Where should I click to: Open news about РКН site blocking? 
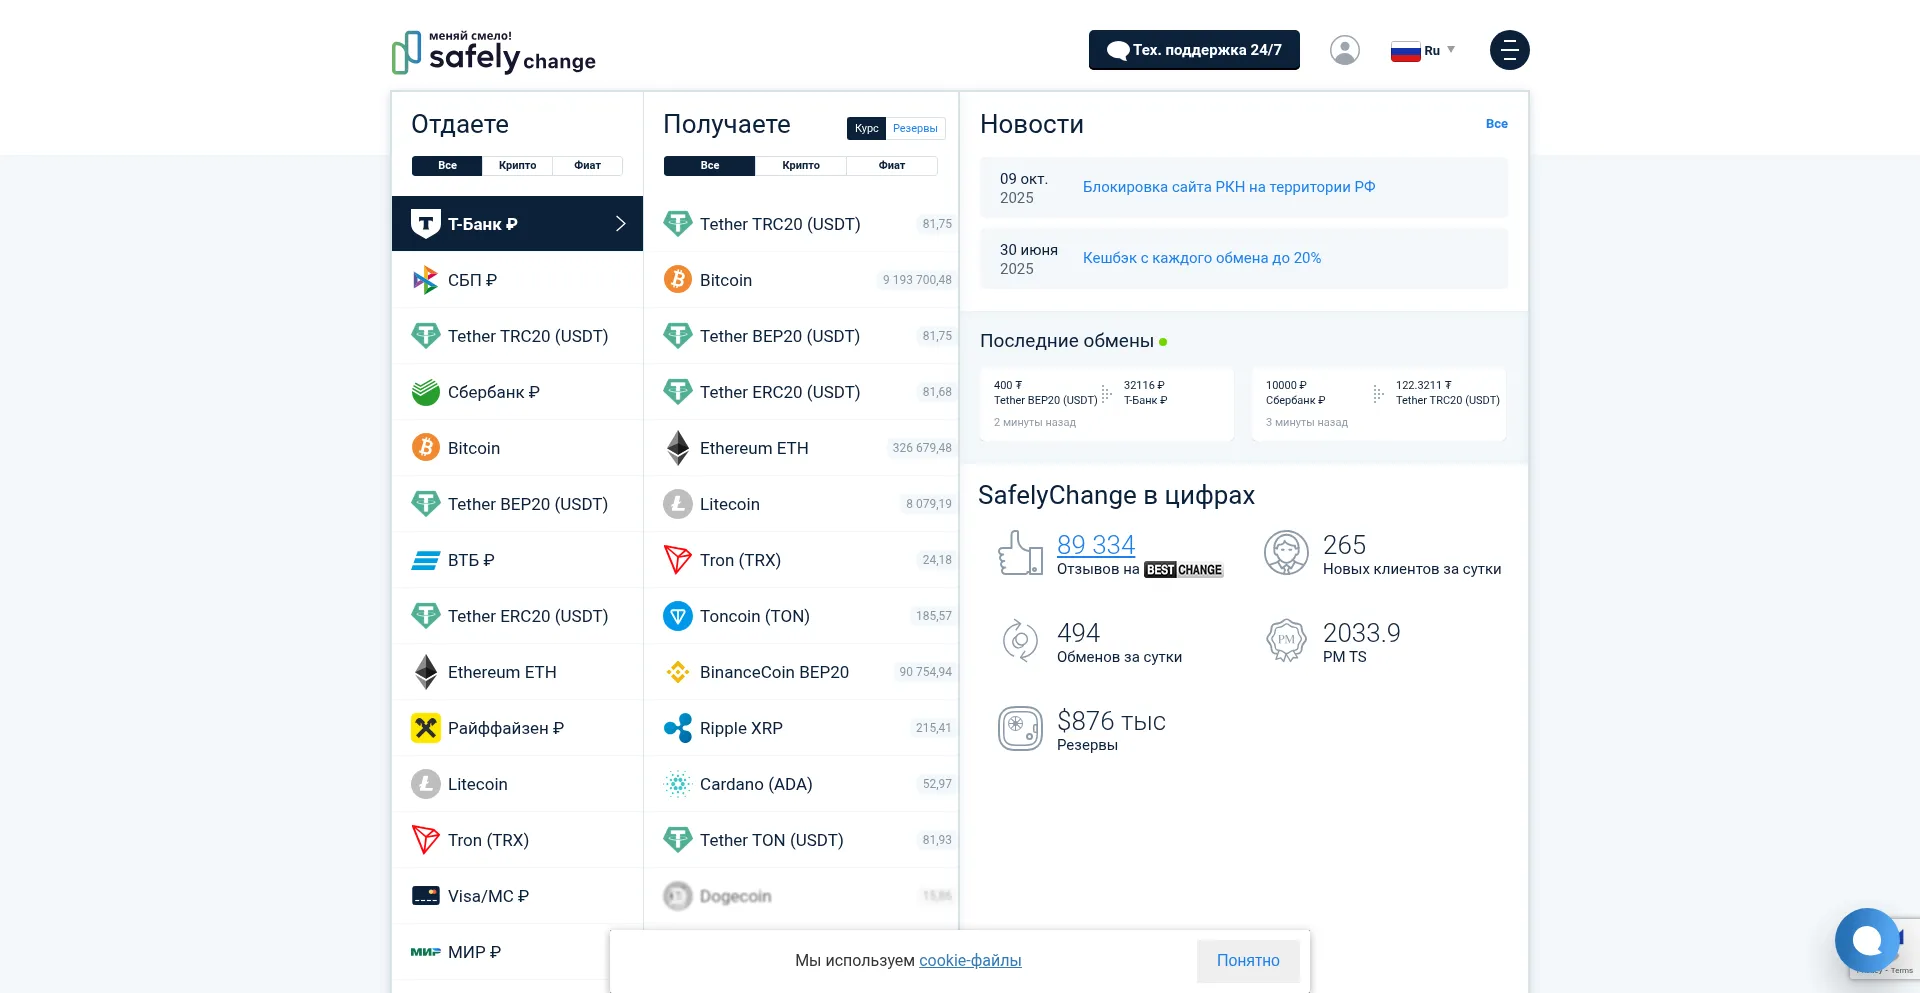1228,187
